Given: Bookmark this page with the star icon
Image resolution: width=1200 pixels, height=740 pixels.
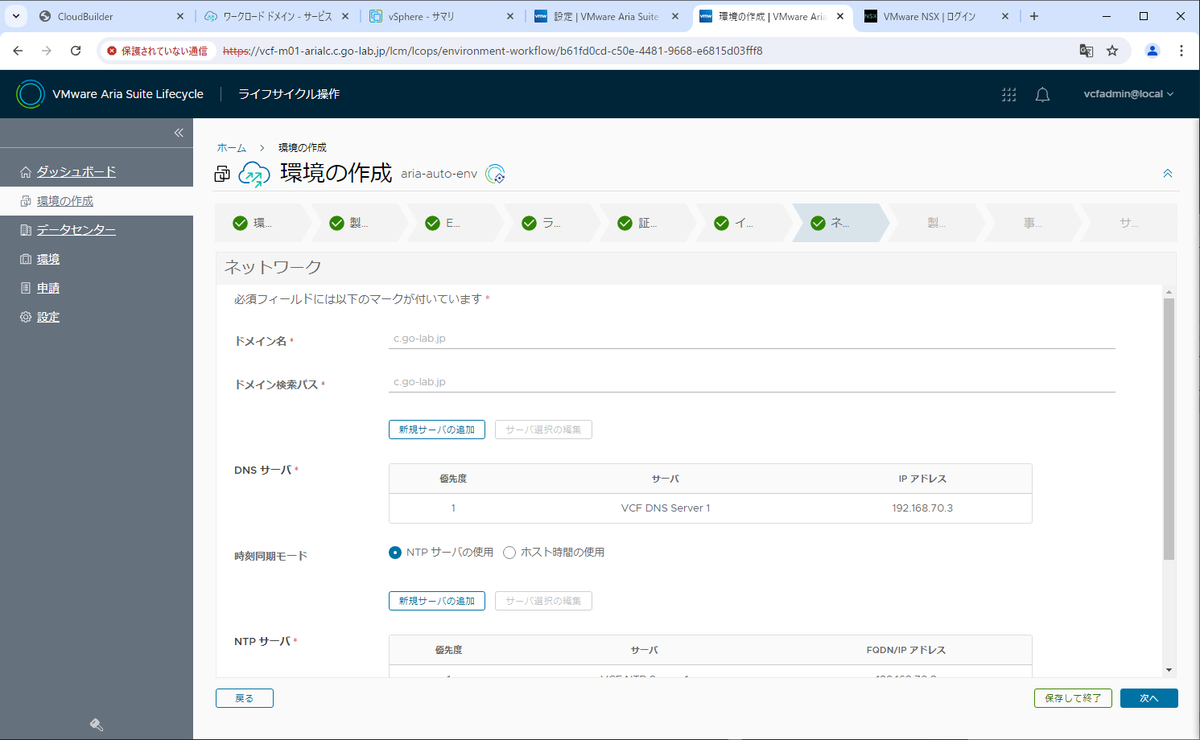Looking at the screenshot, I should [1112, 50].
